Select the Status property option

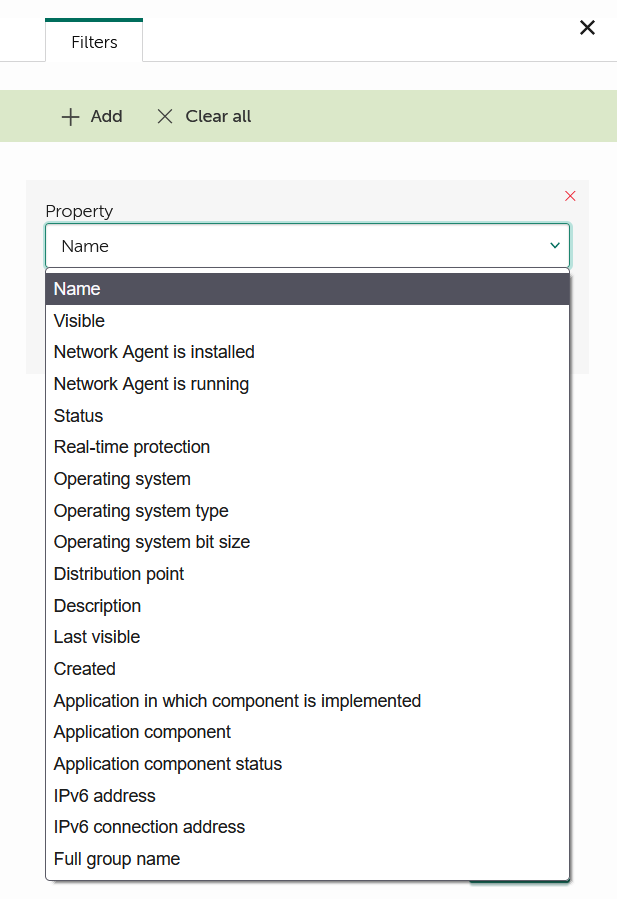pos(78,416)
